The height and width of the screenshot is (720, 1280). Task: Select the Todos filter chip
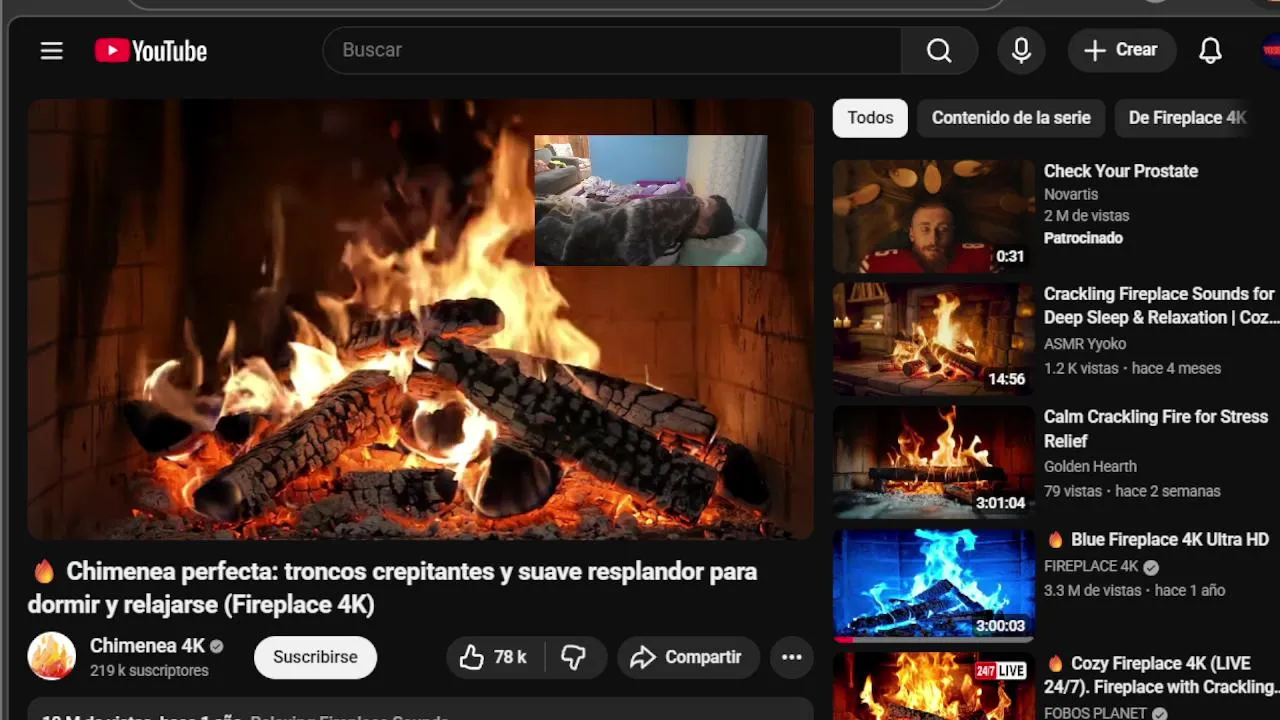tap(870, 118)
